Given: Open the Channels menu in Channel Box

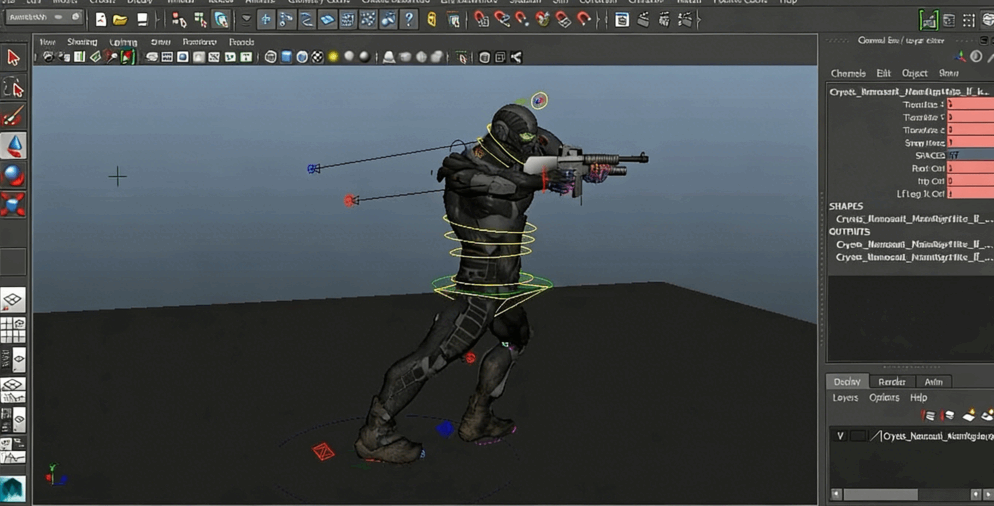Looking at the screenshot, I should pos(848,73).
